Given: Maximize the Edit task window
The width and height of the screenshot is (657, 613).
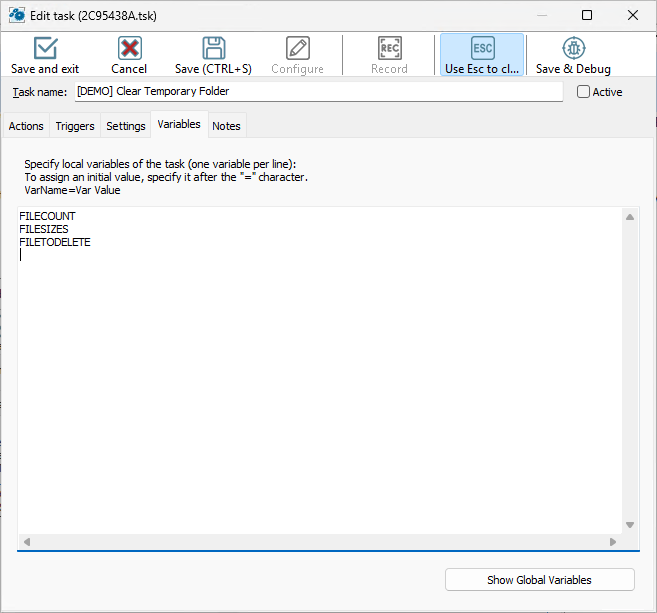Looking at the screenshot, I should (x=587, y=16).
